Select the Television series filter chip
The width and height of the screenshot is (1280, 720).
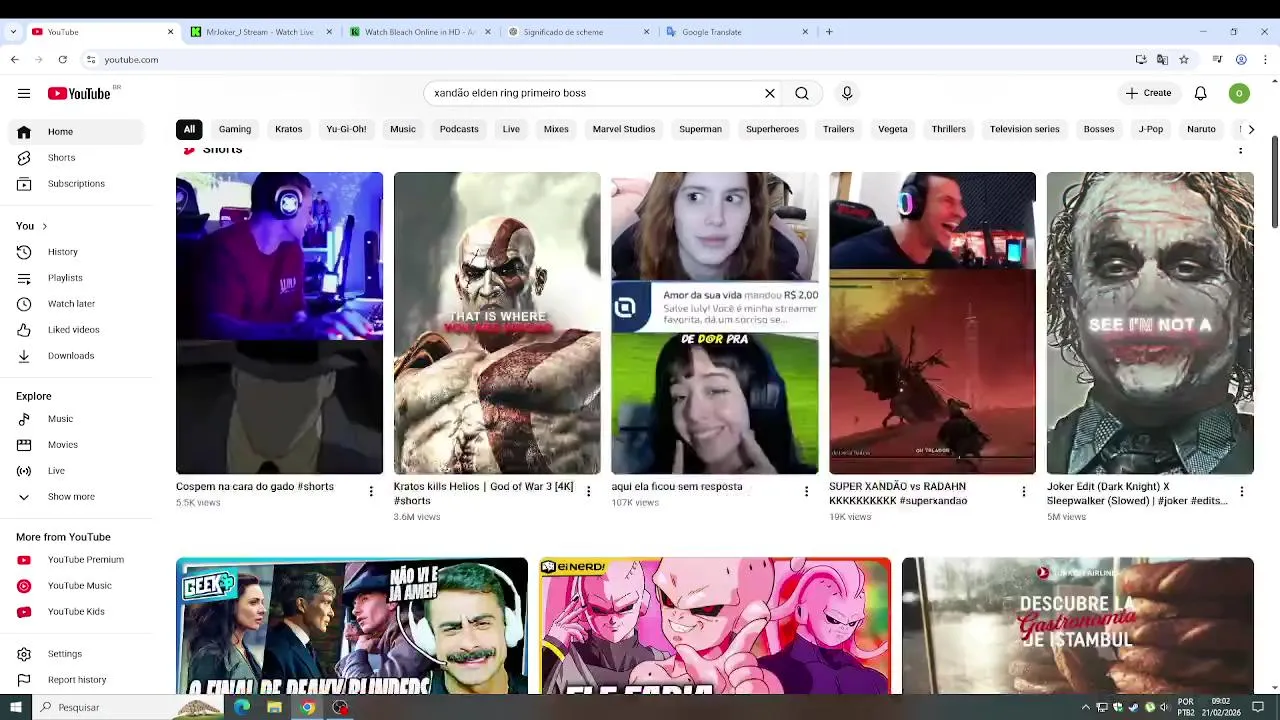[x=1024, y=129]
